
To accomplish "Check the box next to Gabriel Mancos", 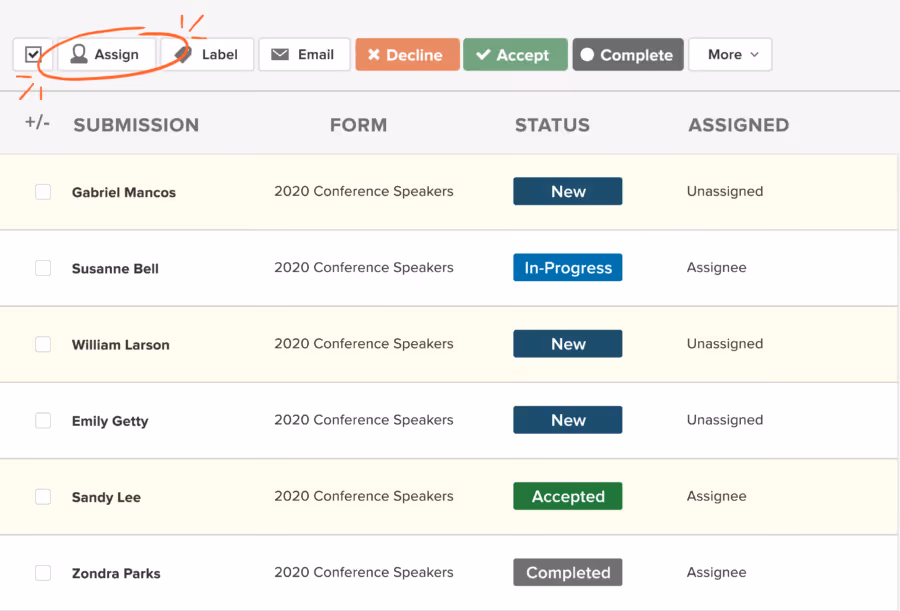I will point(43,191).
